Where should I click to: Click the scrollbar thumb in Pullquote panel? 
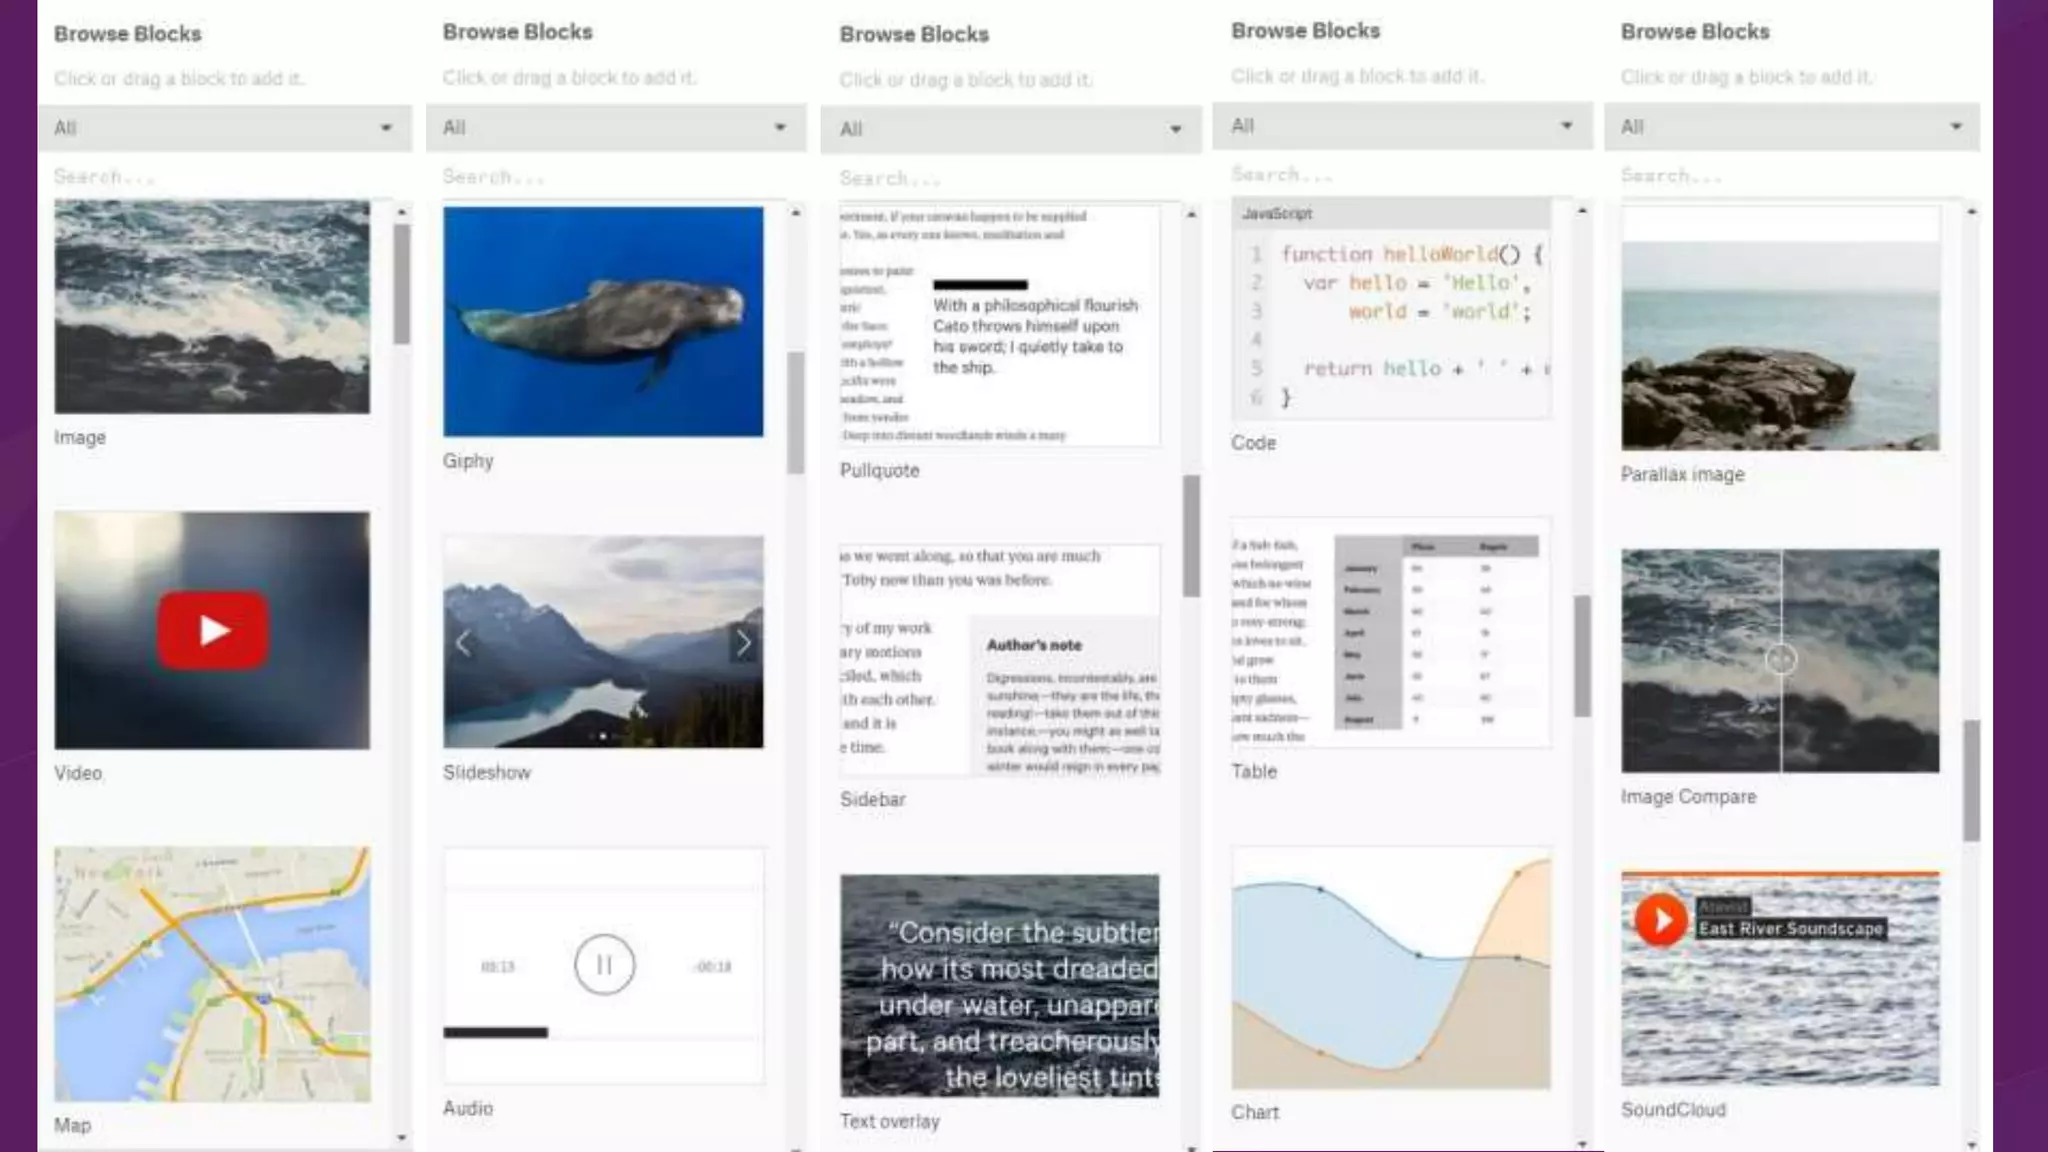pyautogui.click(x=1191, y=536)
